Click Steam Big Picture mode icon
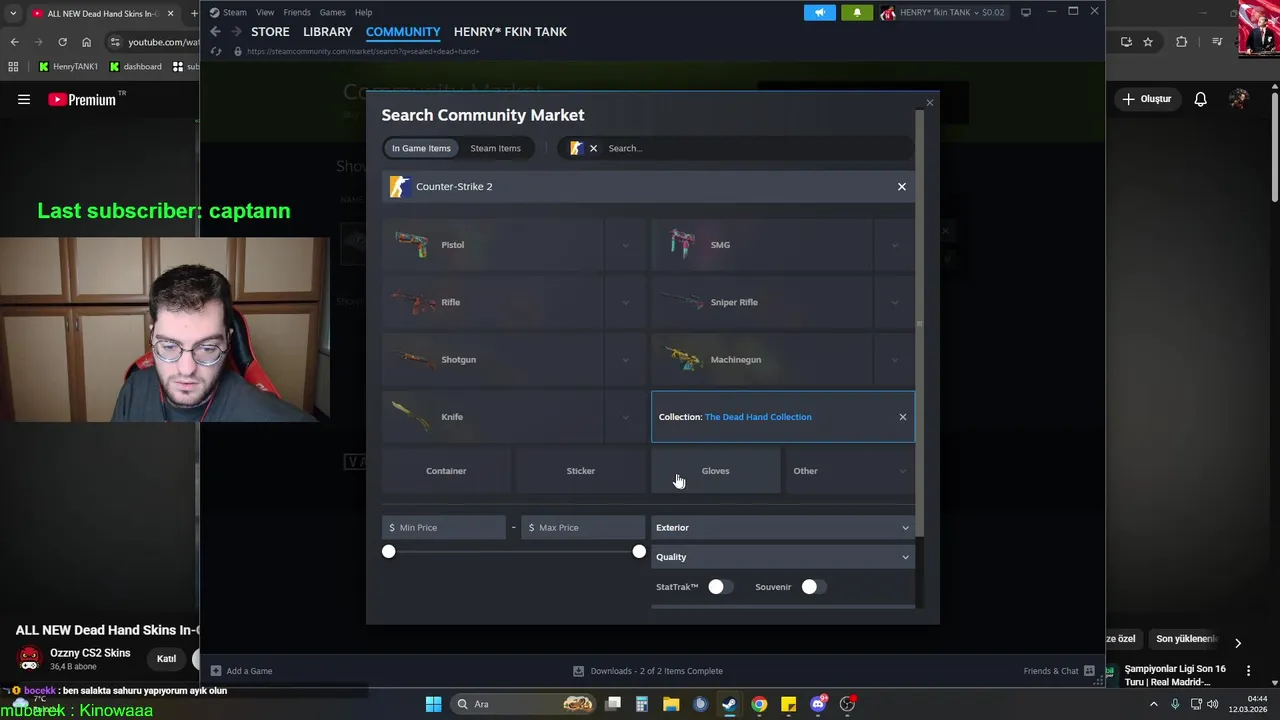The width and height of the screenshot is (1280, 720). pos(1025,12)
